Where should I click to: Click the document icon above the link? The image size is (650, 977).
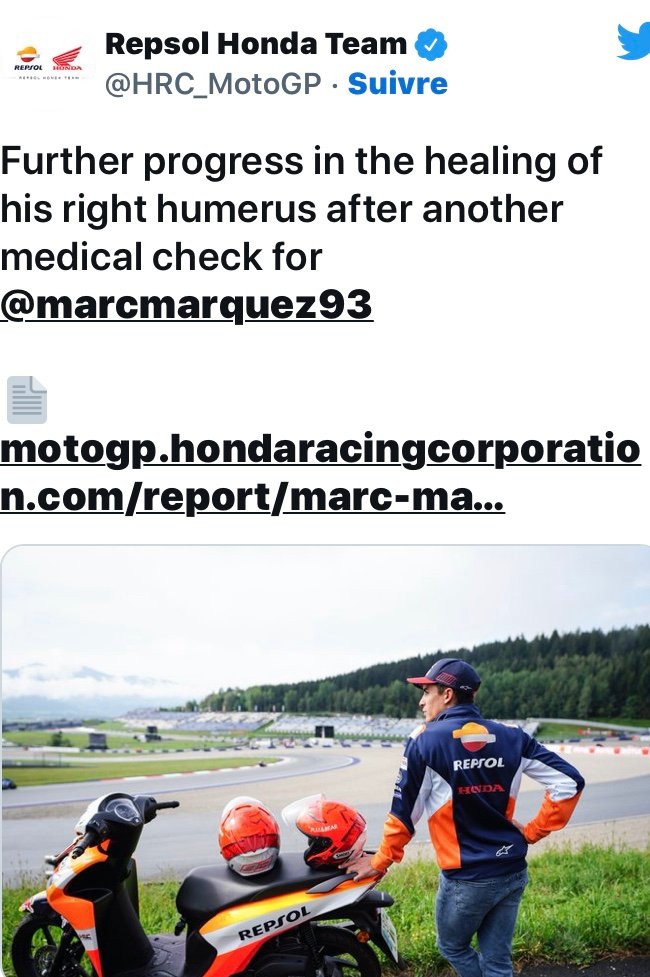pyautogui.click(x=27, y=400)
